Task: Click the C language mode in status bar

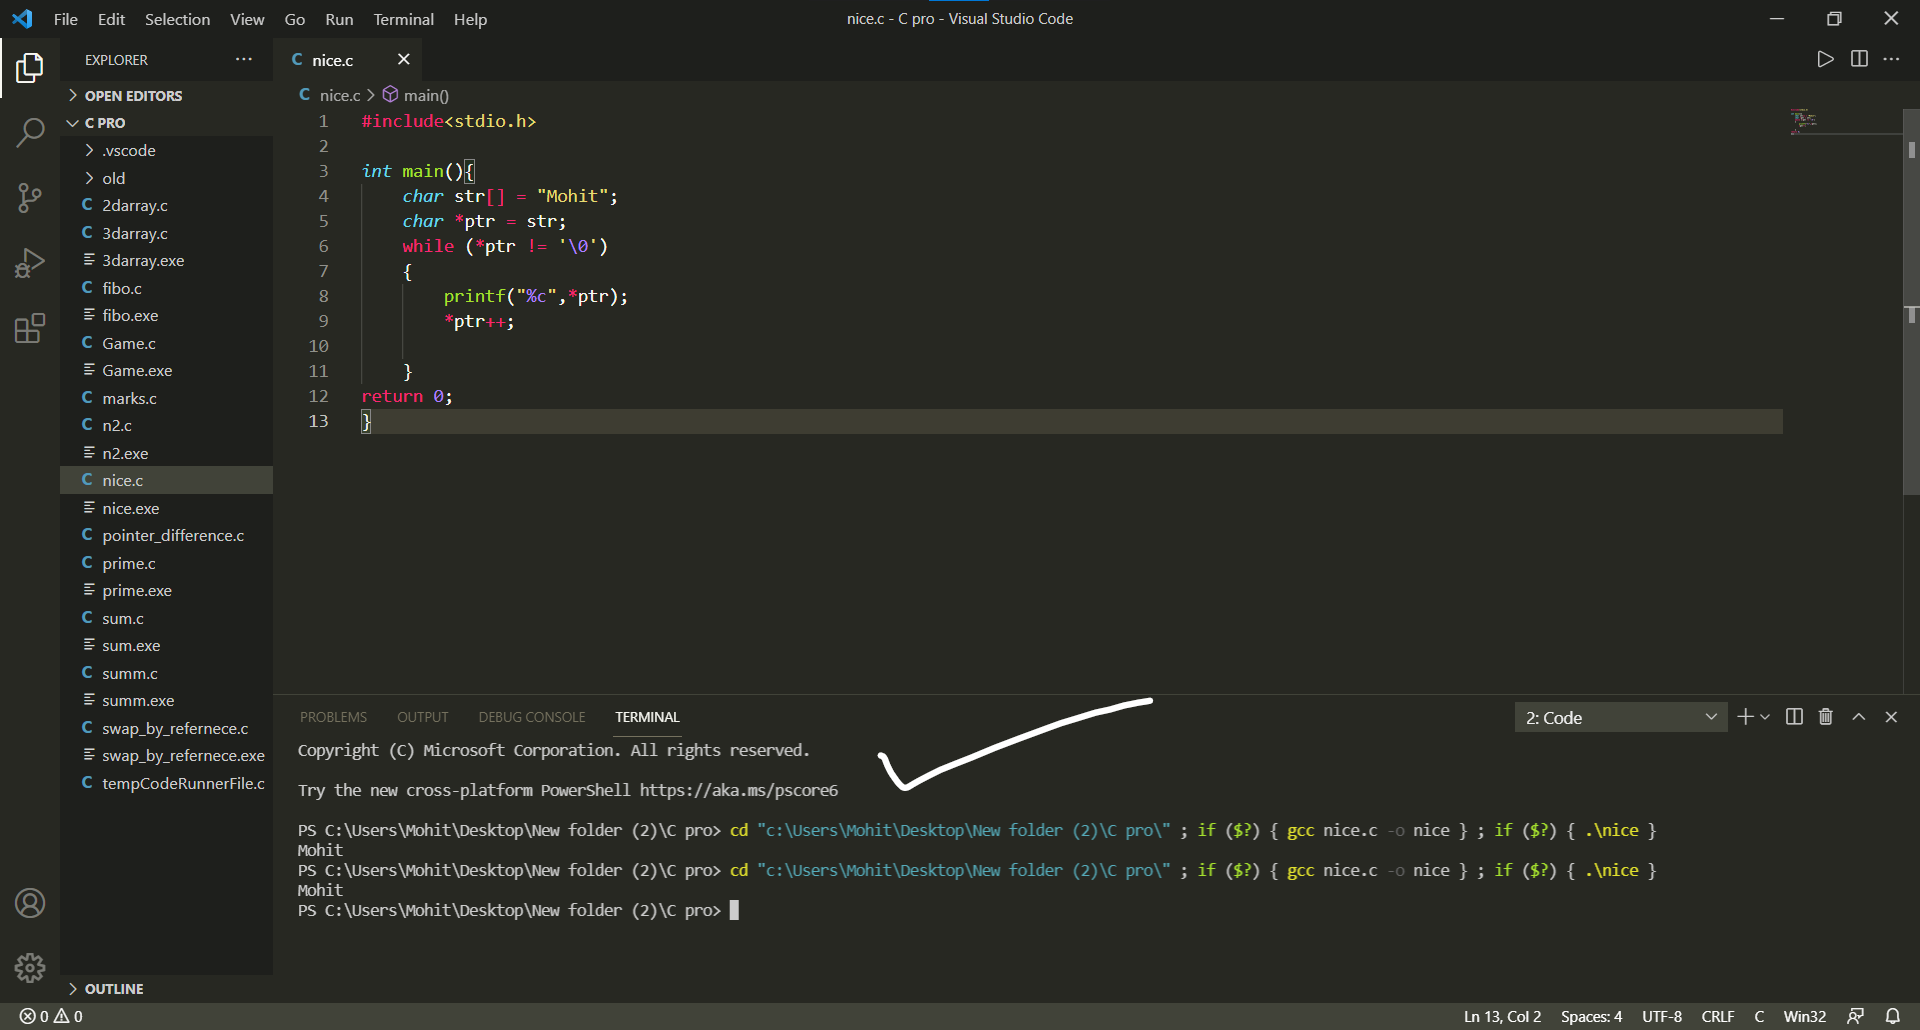Action: click(x=1758, y=1015)
